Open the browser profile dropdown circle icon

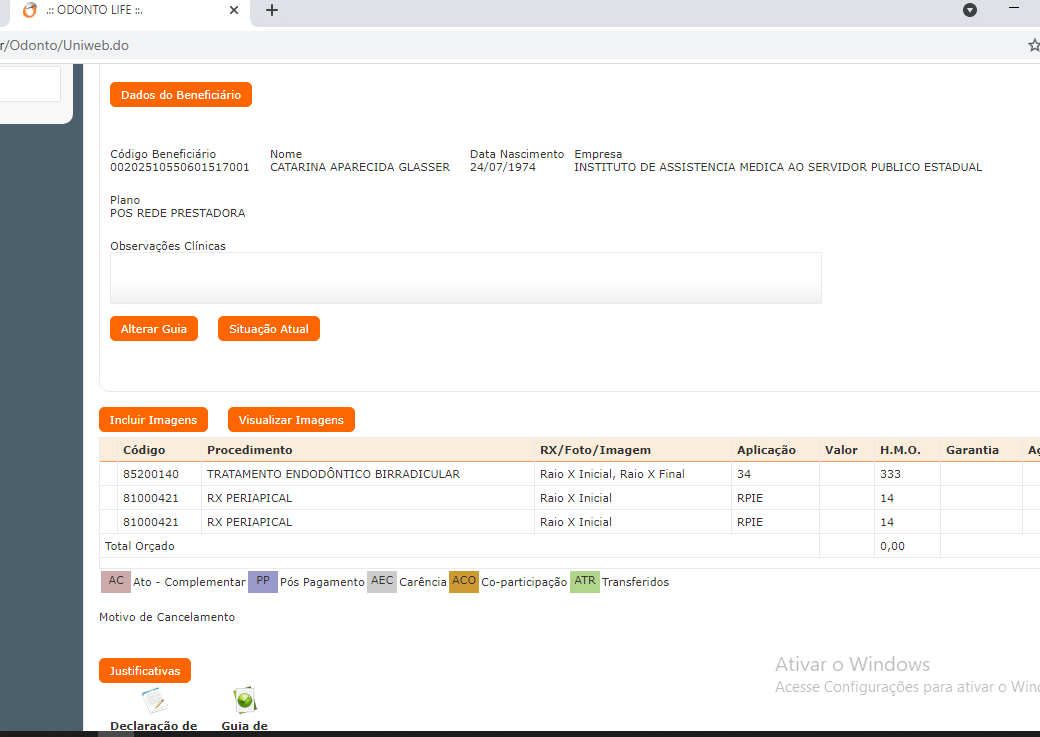[x=969, y=10]
